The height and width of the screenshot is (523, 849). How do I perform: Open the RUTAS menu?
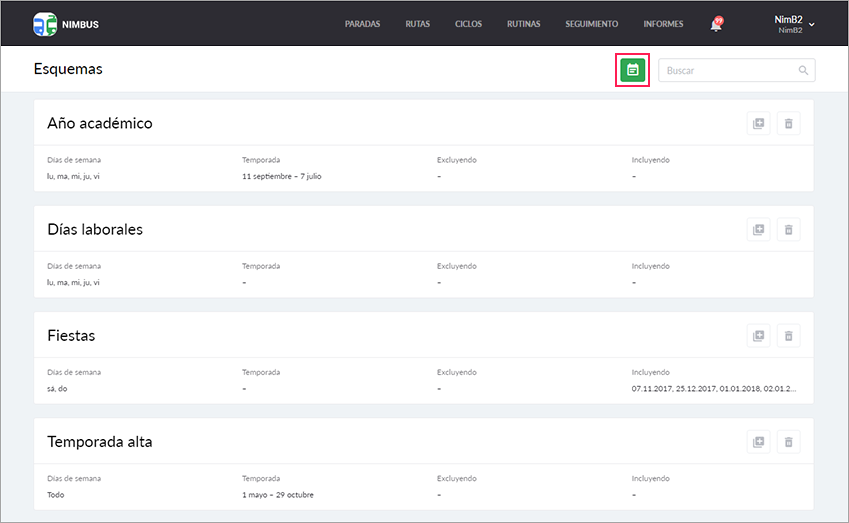click(417, 24)
